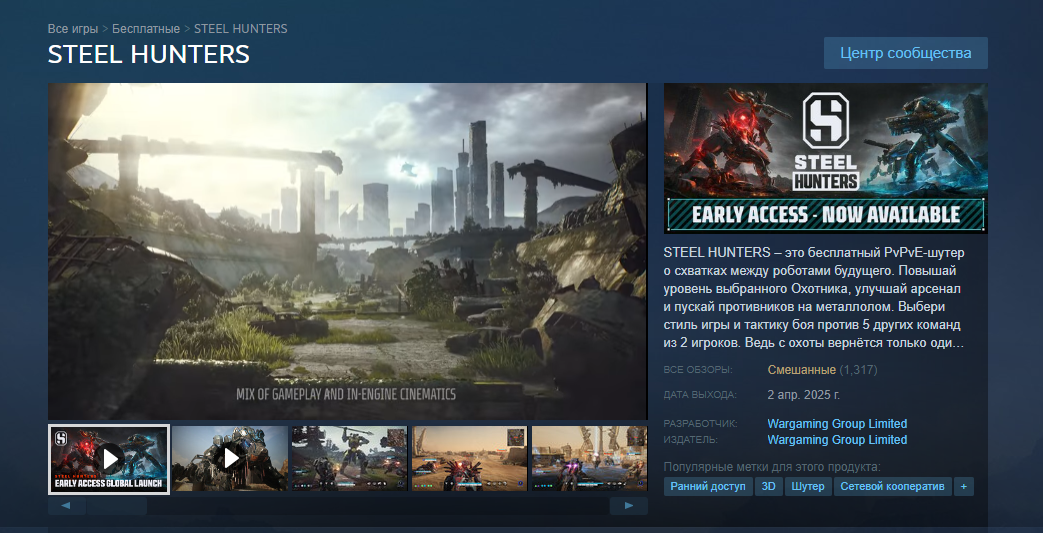Click the main trailer video player
This screenshot has height=533, width=1043.
coord(347,251)
